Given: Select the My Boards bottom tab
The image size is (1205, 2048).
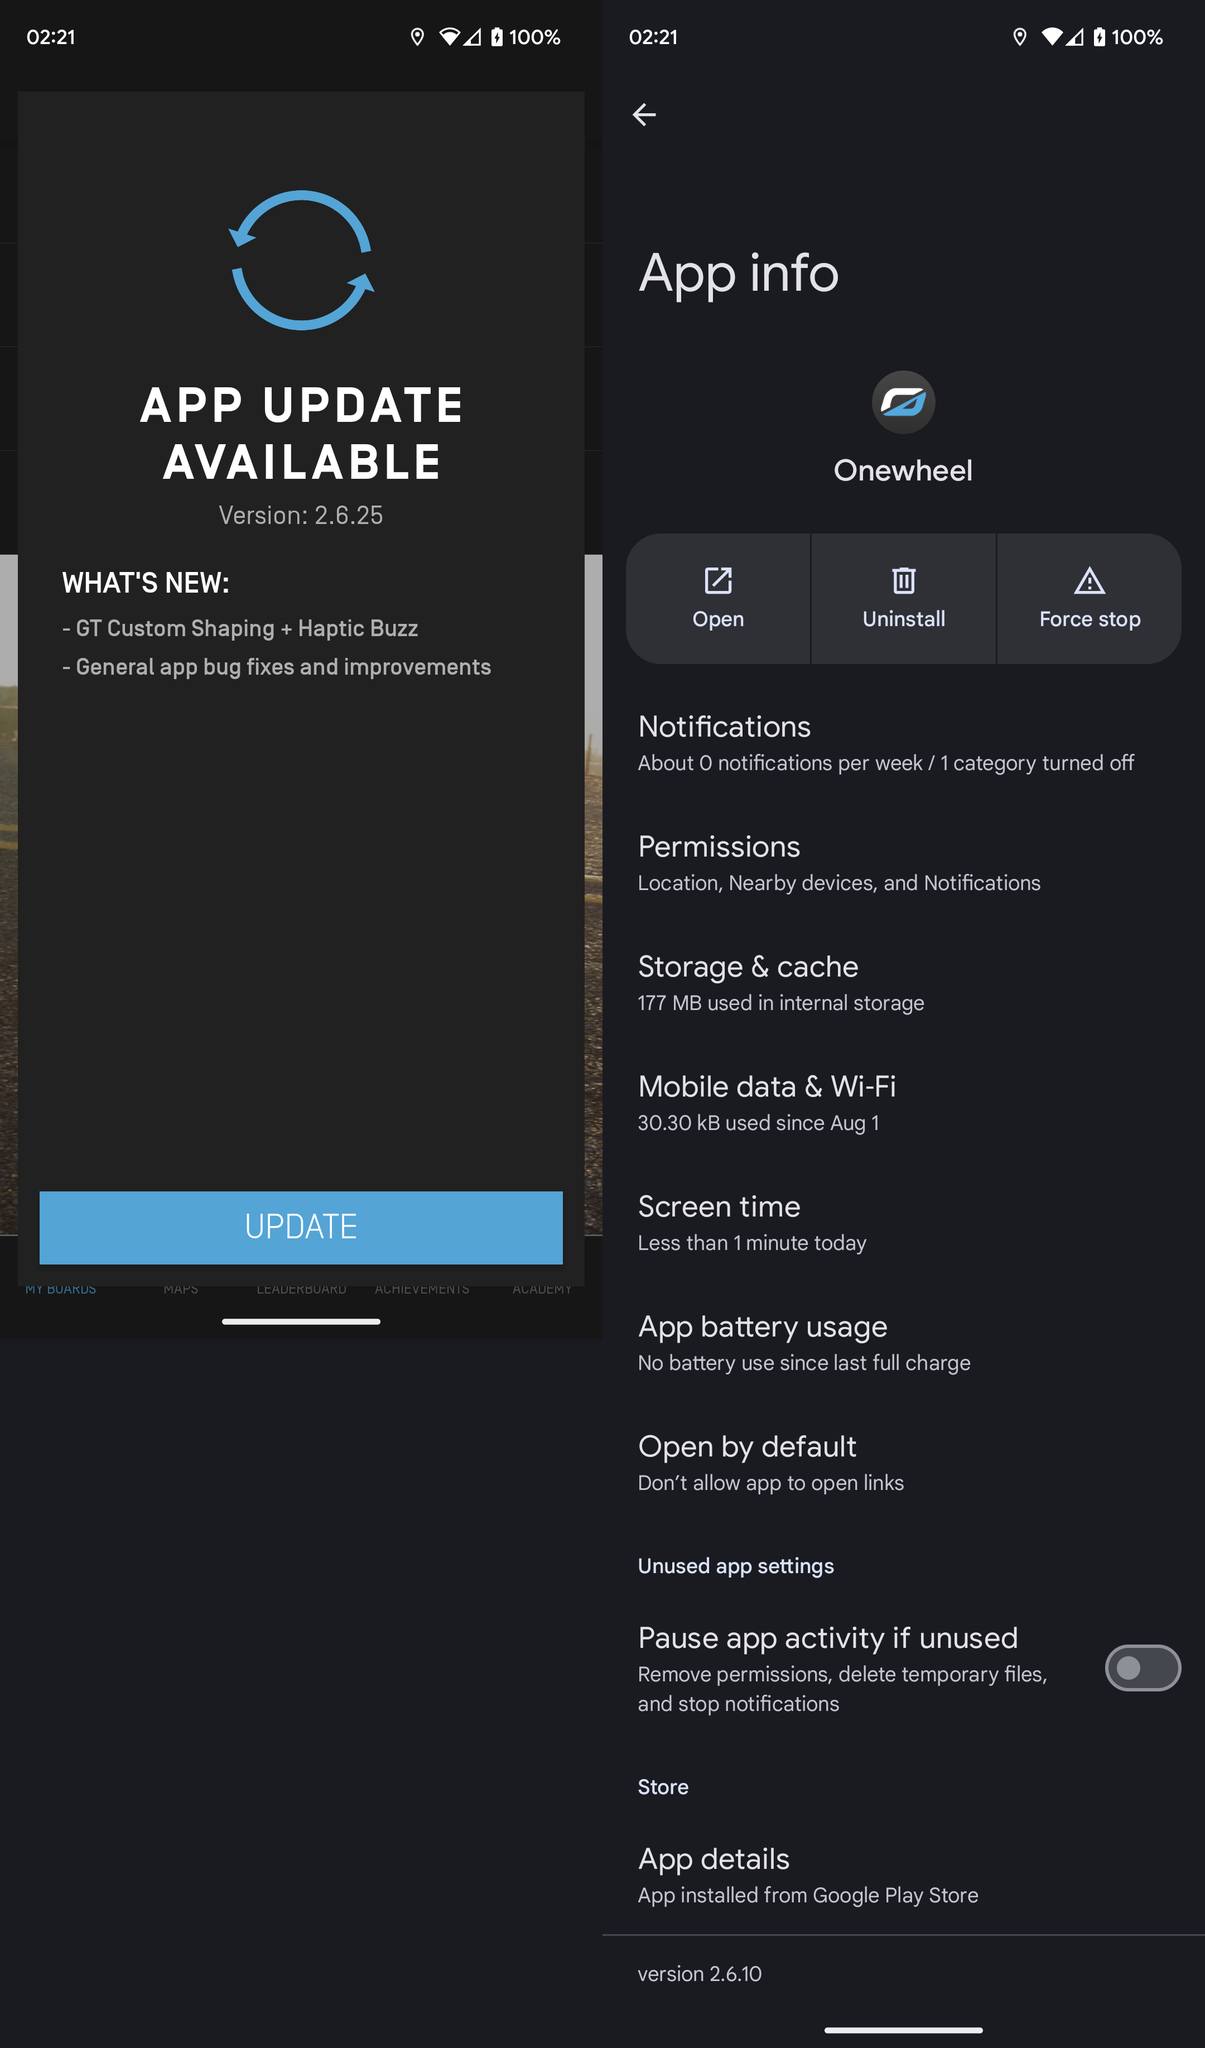Looking at the screenshot, I should tap(61, 1290).
